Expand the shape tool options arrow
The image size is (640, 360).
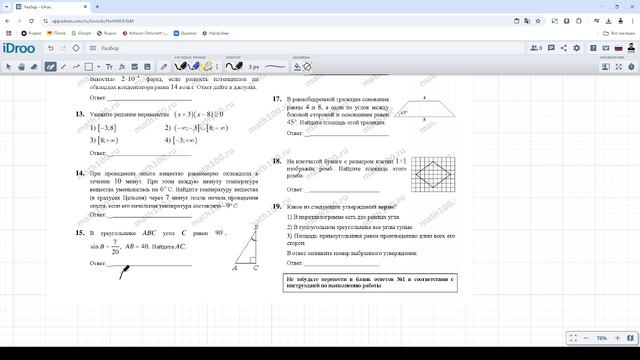pyautogui.click(x=98, y=67)
